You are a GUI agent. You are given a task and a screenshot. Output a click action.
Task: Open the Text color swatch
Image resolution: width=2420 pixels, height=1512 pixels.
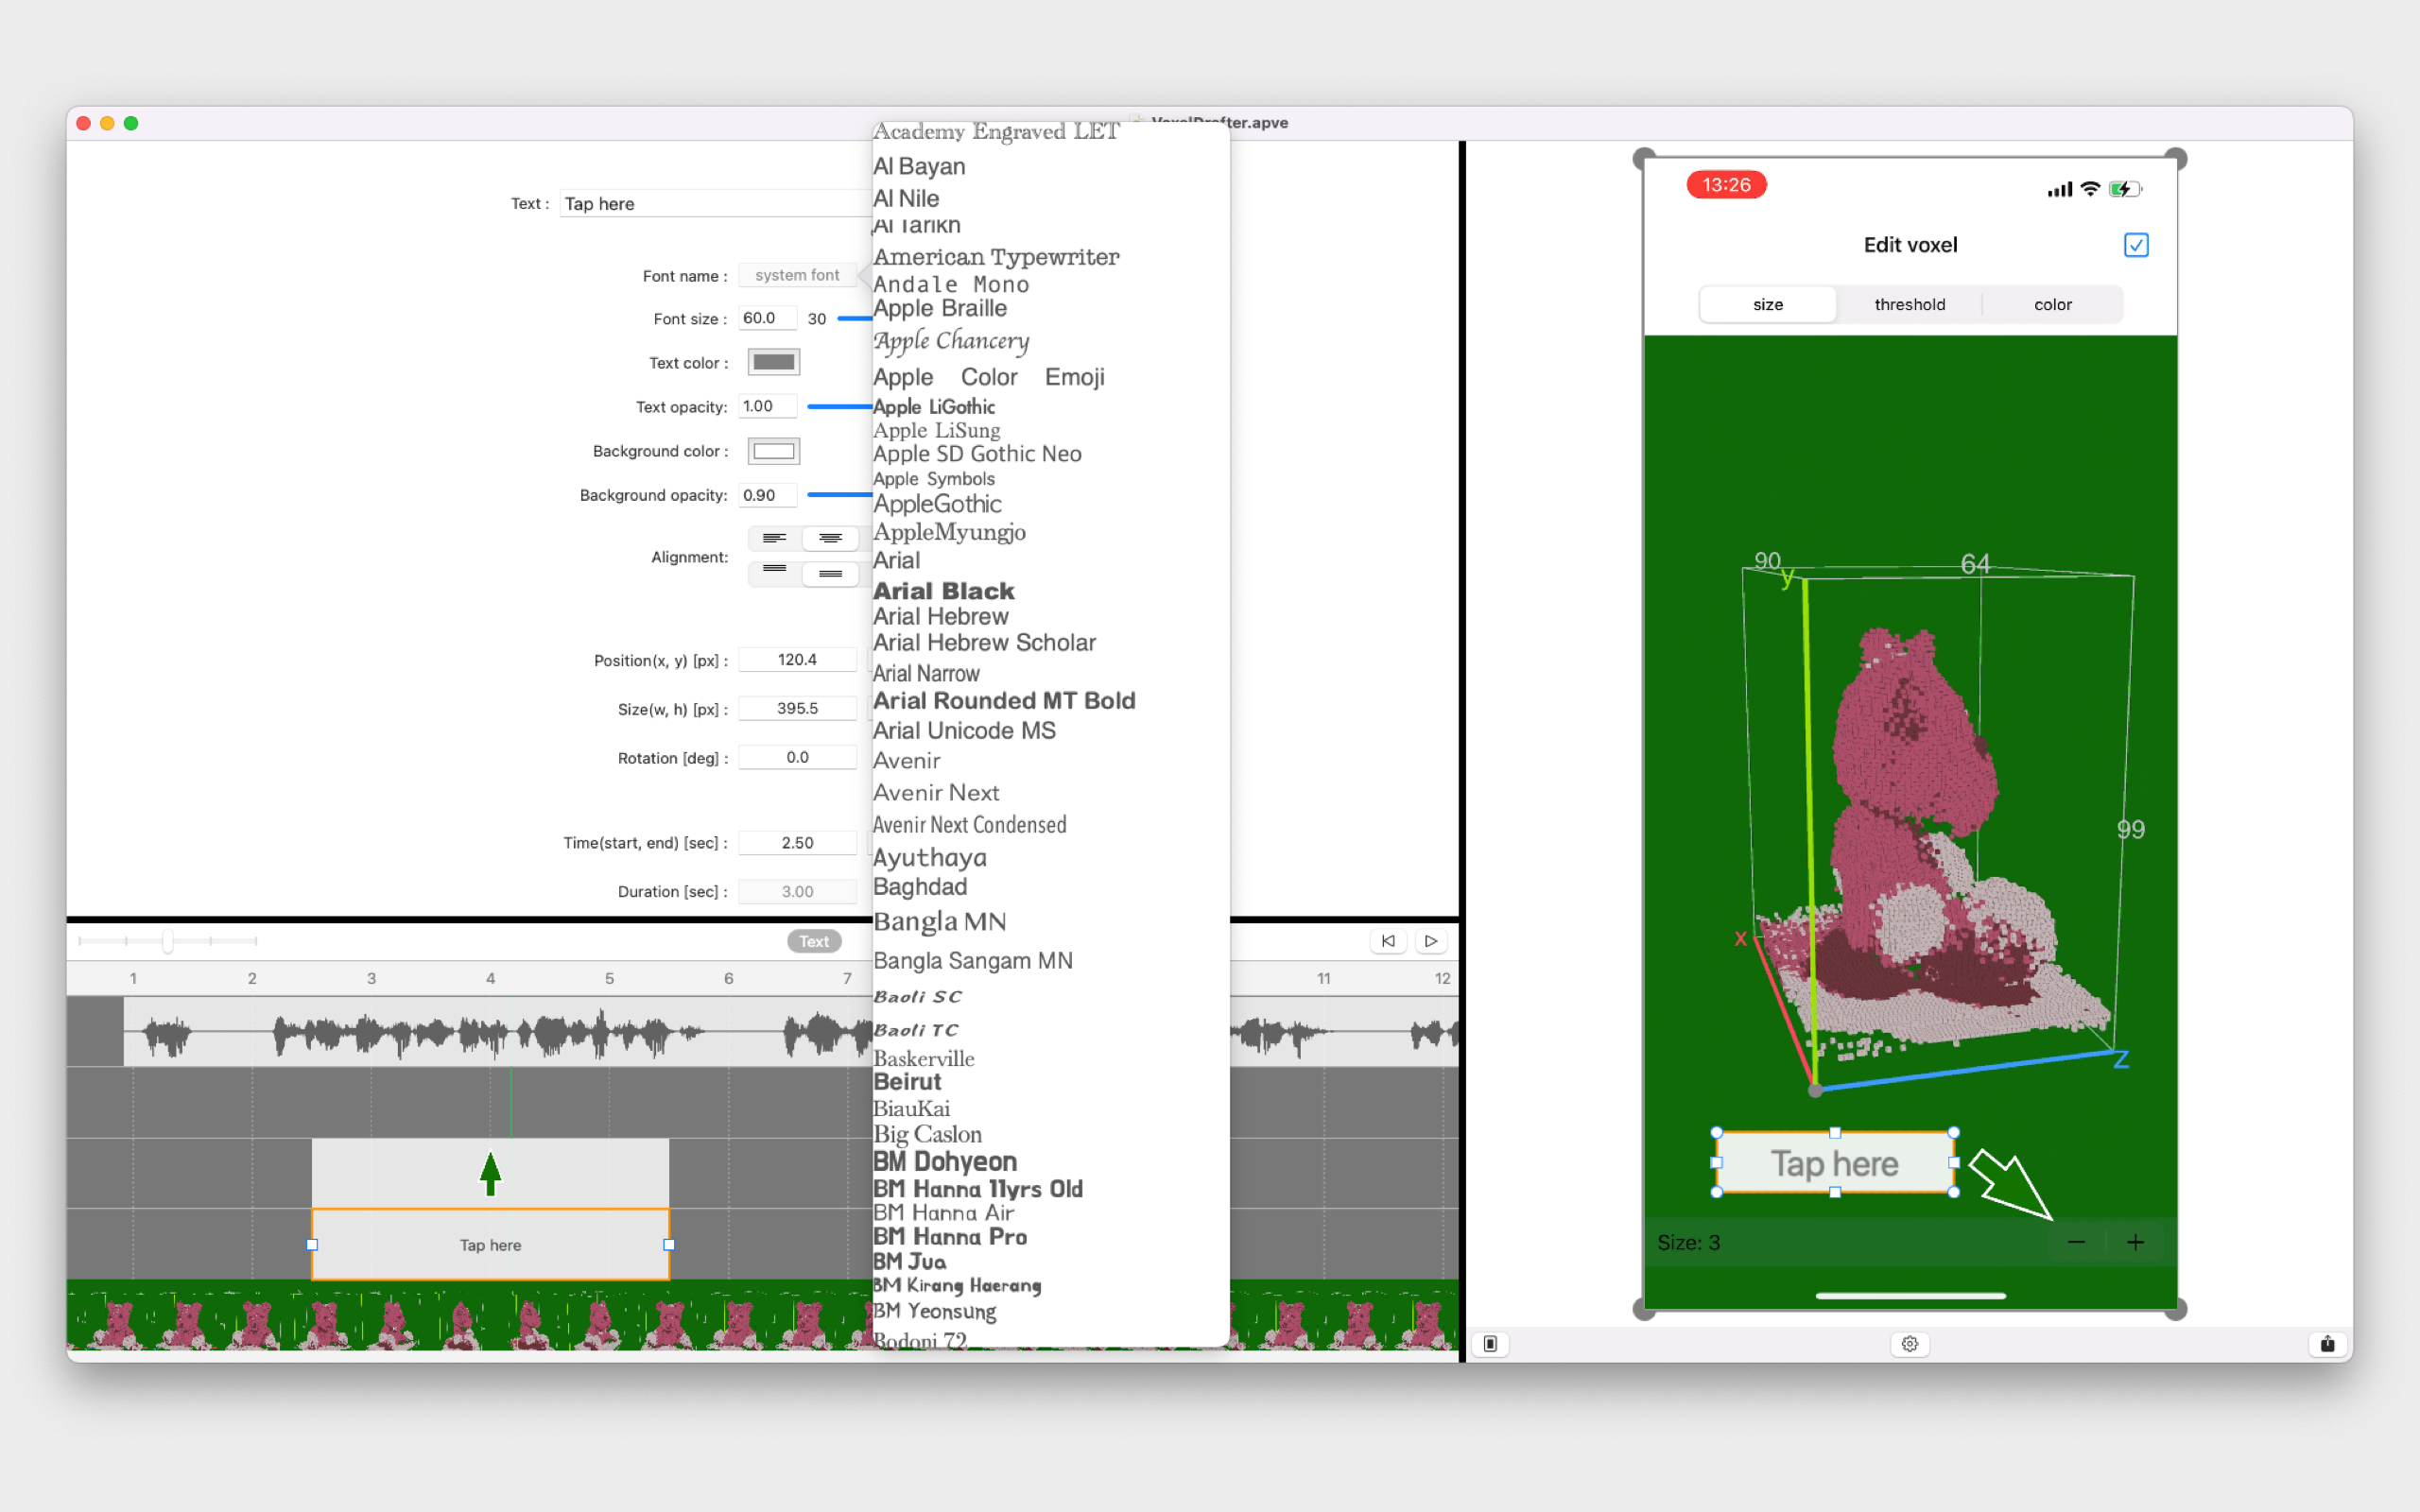click(x=773, y=362)
